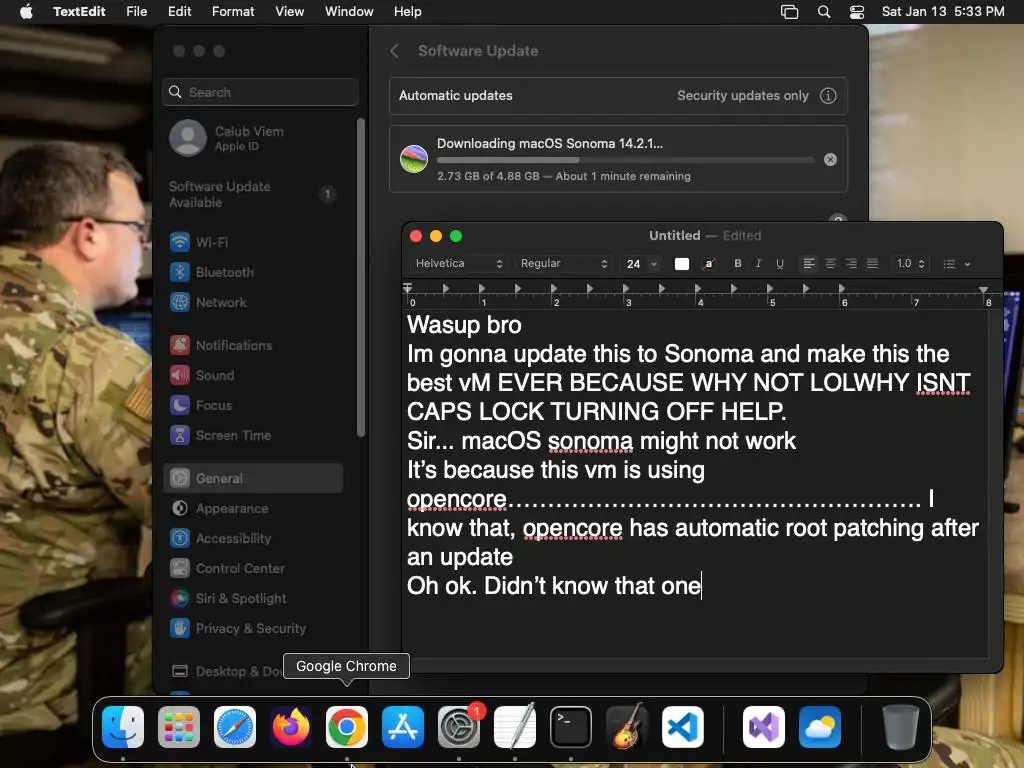The width and height of the screenshot is (1024, 768).
Task: Open Control Center in menu bar
Action: [x=857, y=12]
